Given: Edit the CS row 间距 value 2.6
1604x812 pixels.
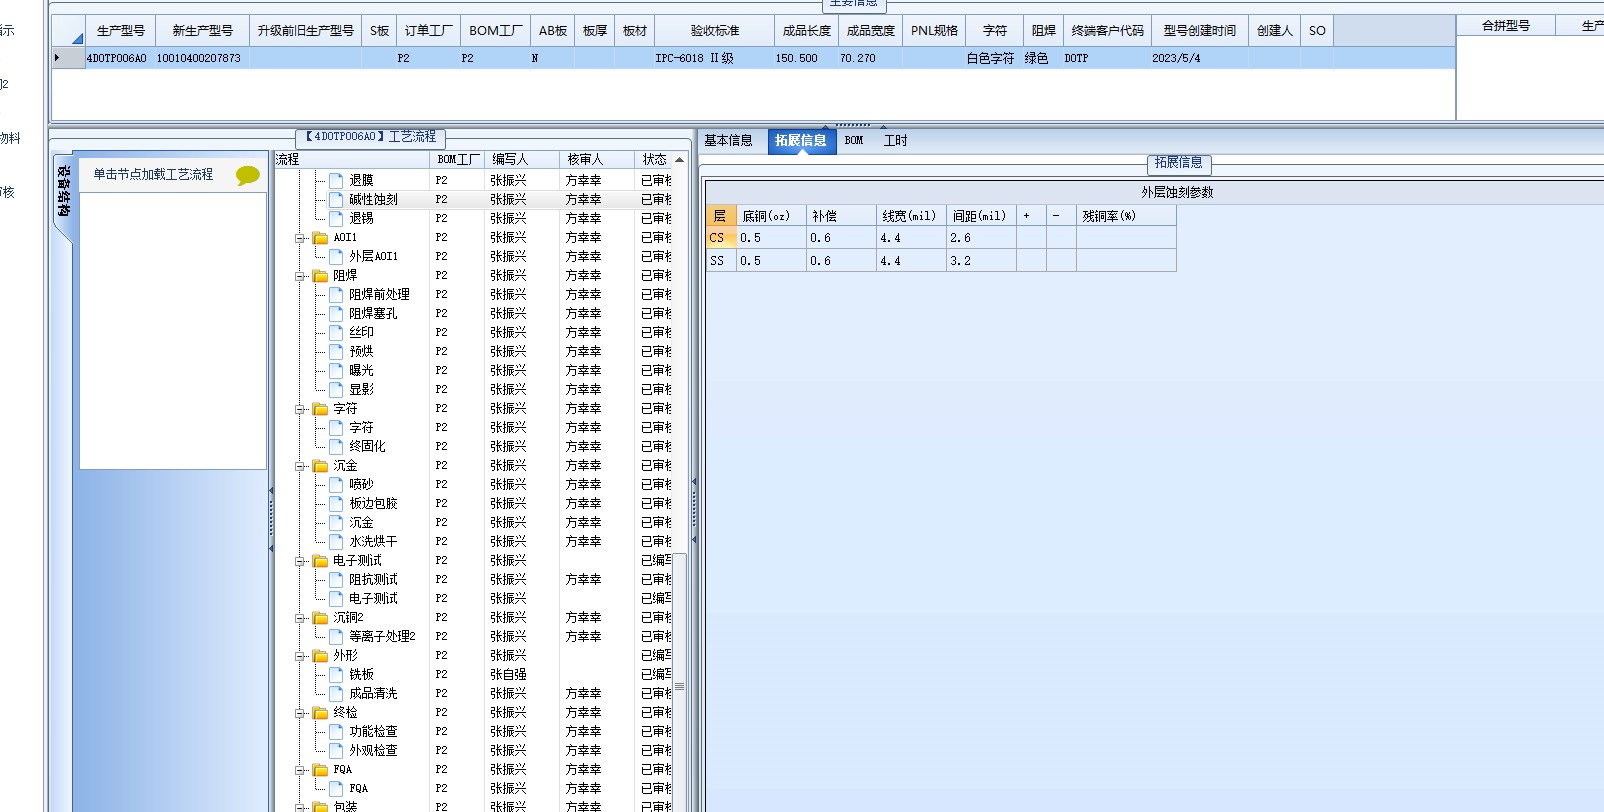Looking at the screenshot, I should (981, 238).
